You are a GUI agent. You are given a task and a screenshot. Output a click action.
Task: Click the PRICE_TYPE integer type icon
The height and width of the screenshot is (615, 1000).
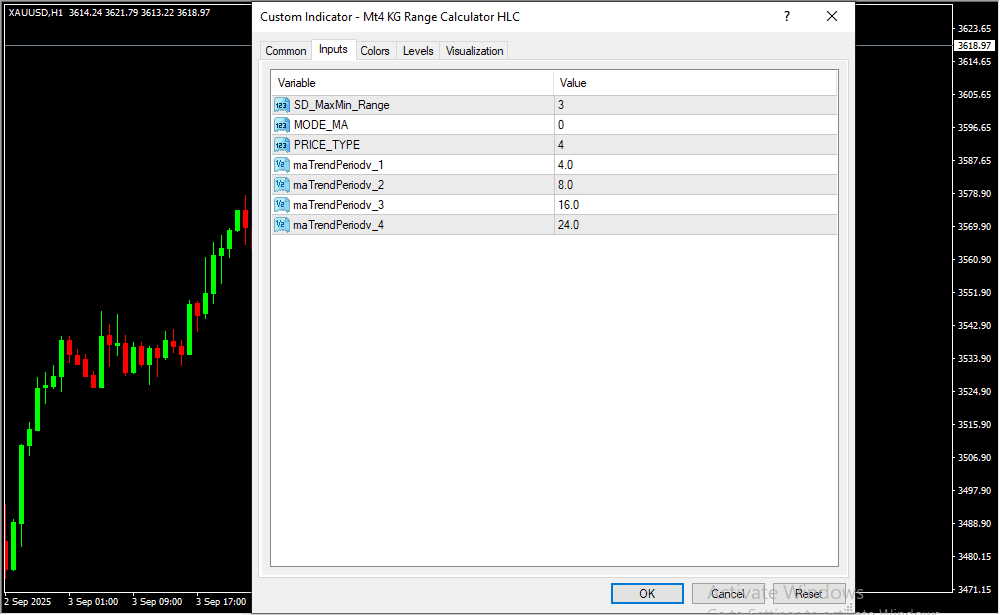281,145
